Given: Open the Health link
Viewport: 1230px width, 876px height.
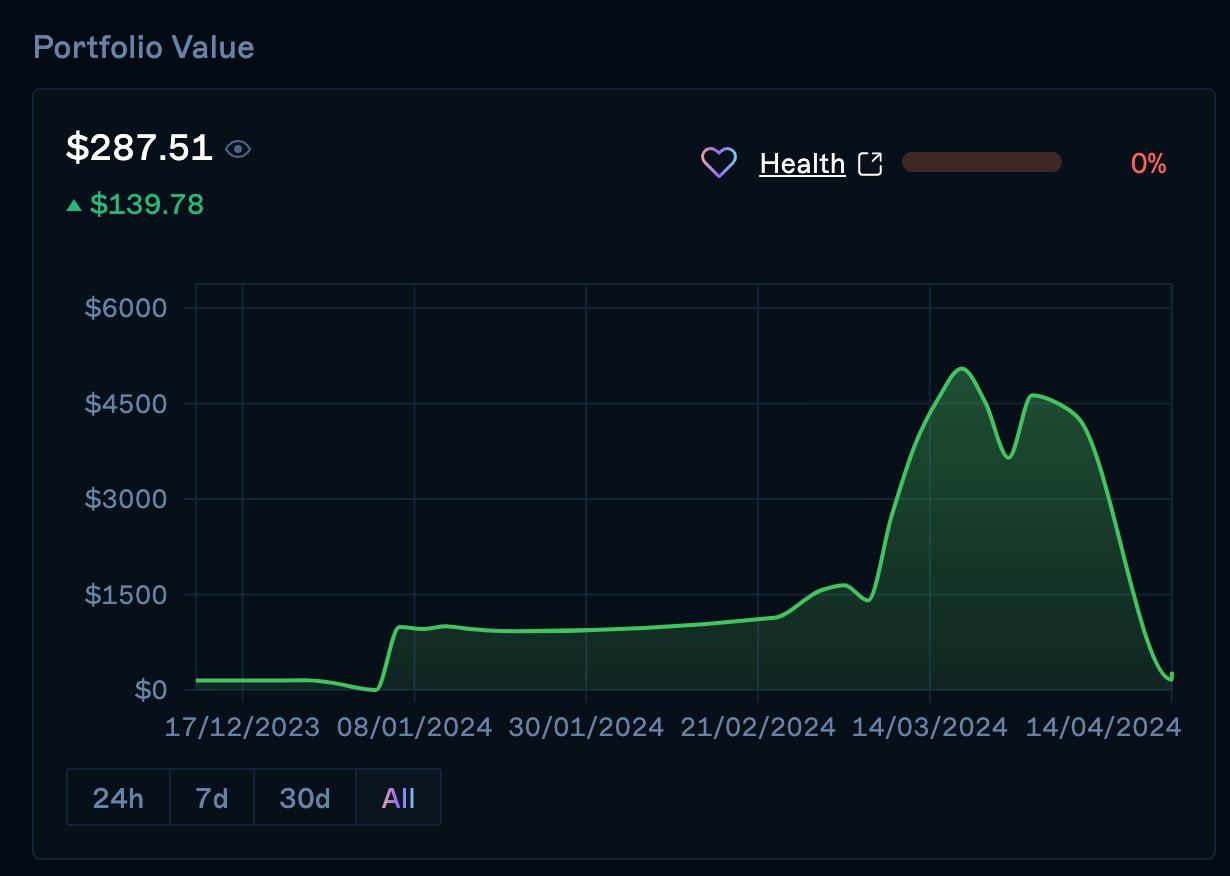Looking at the screenshot, I should (x=802, y=163).
